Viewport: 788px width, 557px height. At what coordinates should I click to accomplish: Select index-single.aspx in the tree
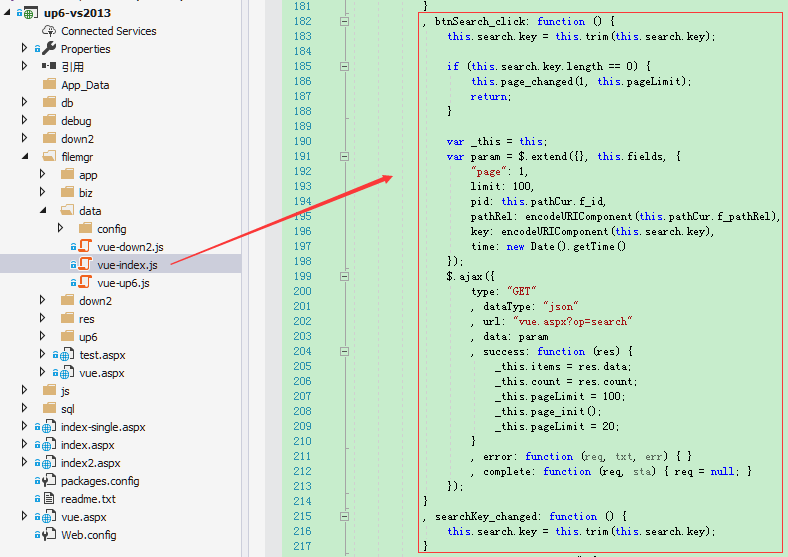(103, 427)
